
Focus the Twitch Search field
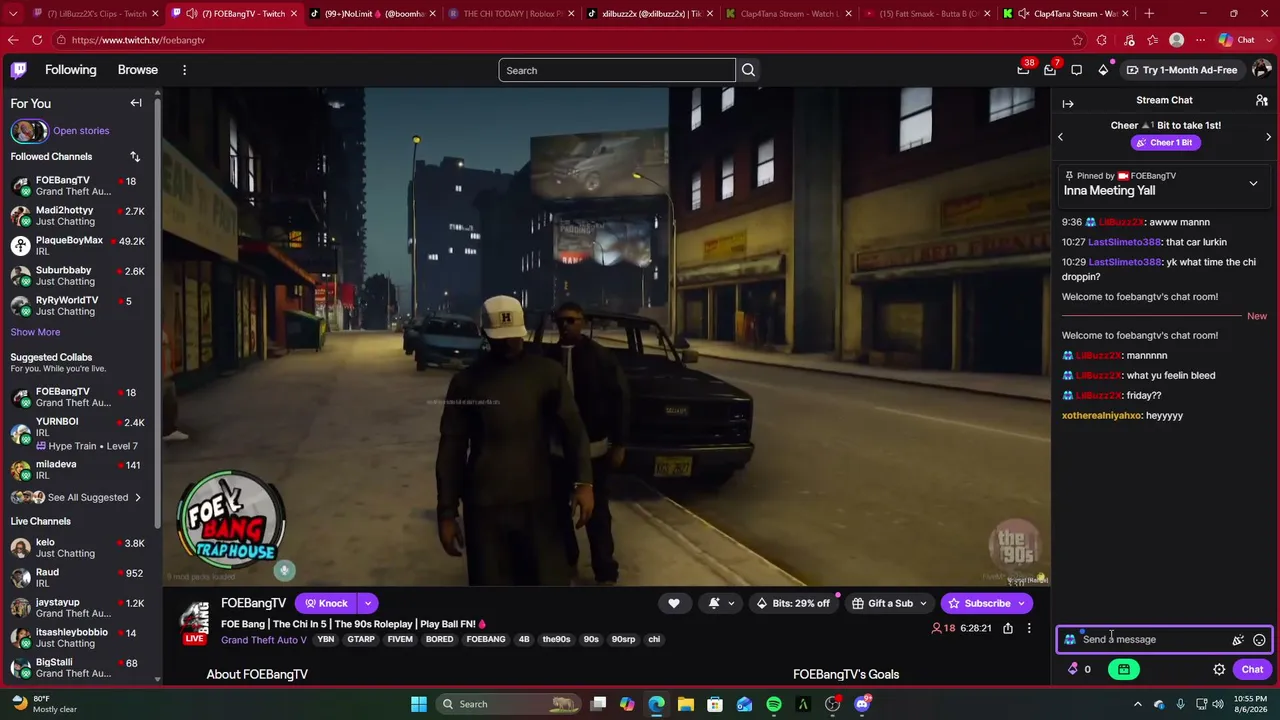[x=617, y=70]
